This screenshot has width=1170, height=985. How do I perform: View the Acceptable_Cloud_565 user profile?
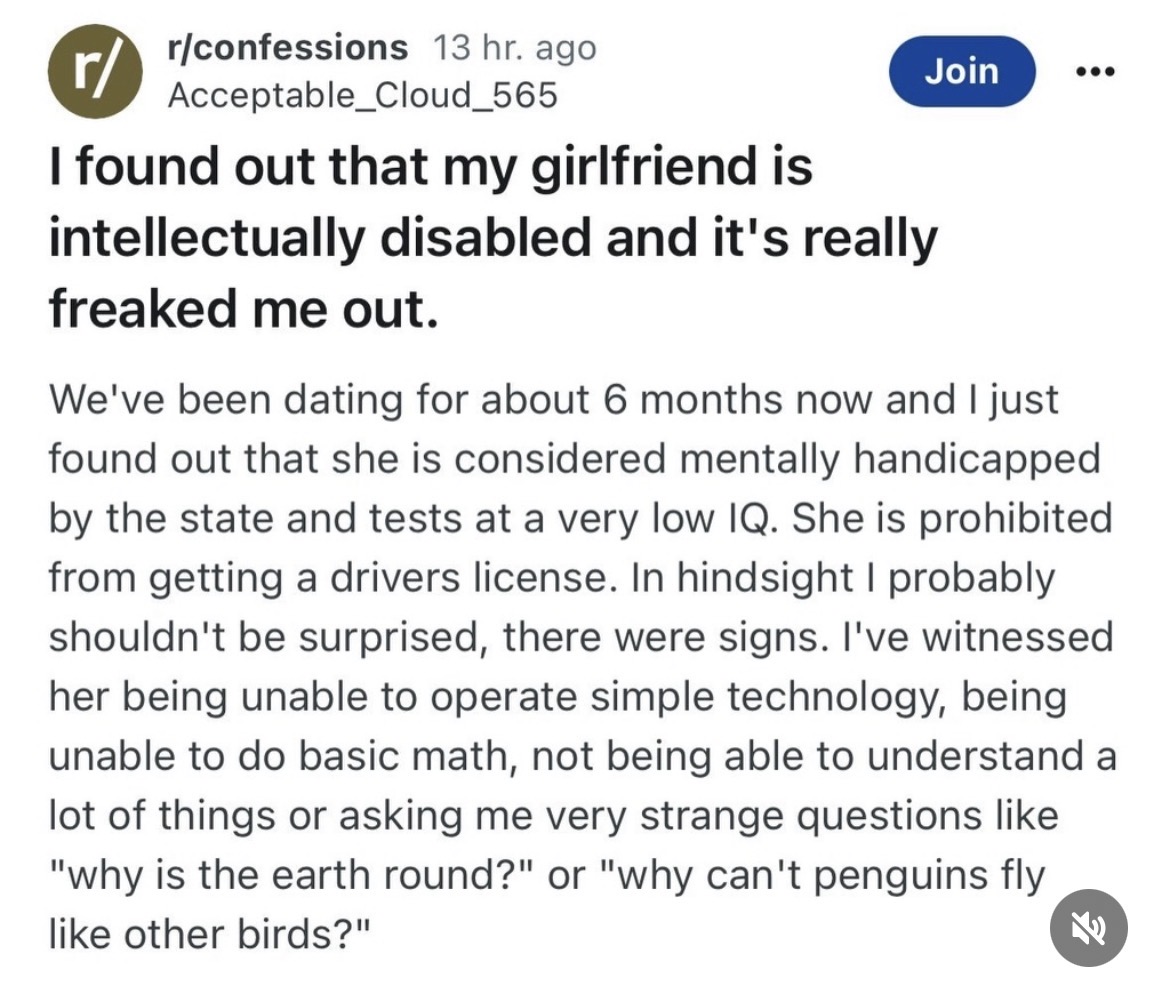pos(362,95)
